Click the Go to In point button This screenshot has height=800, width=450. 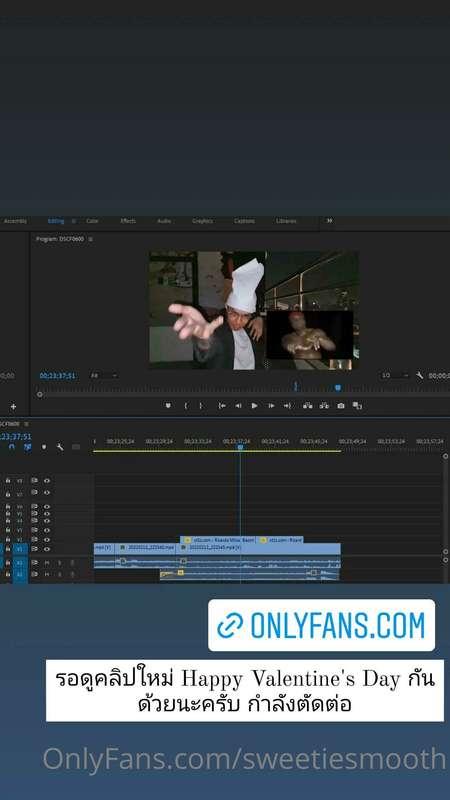click(x=222, y=406)
